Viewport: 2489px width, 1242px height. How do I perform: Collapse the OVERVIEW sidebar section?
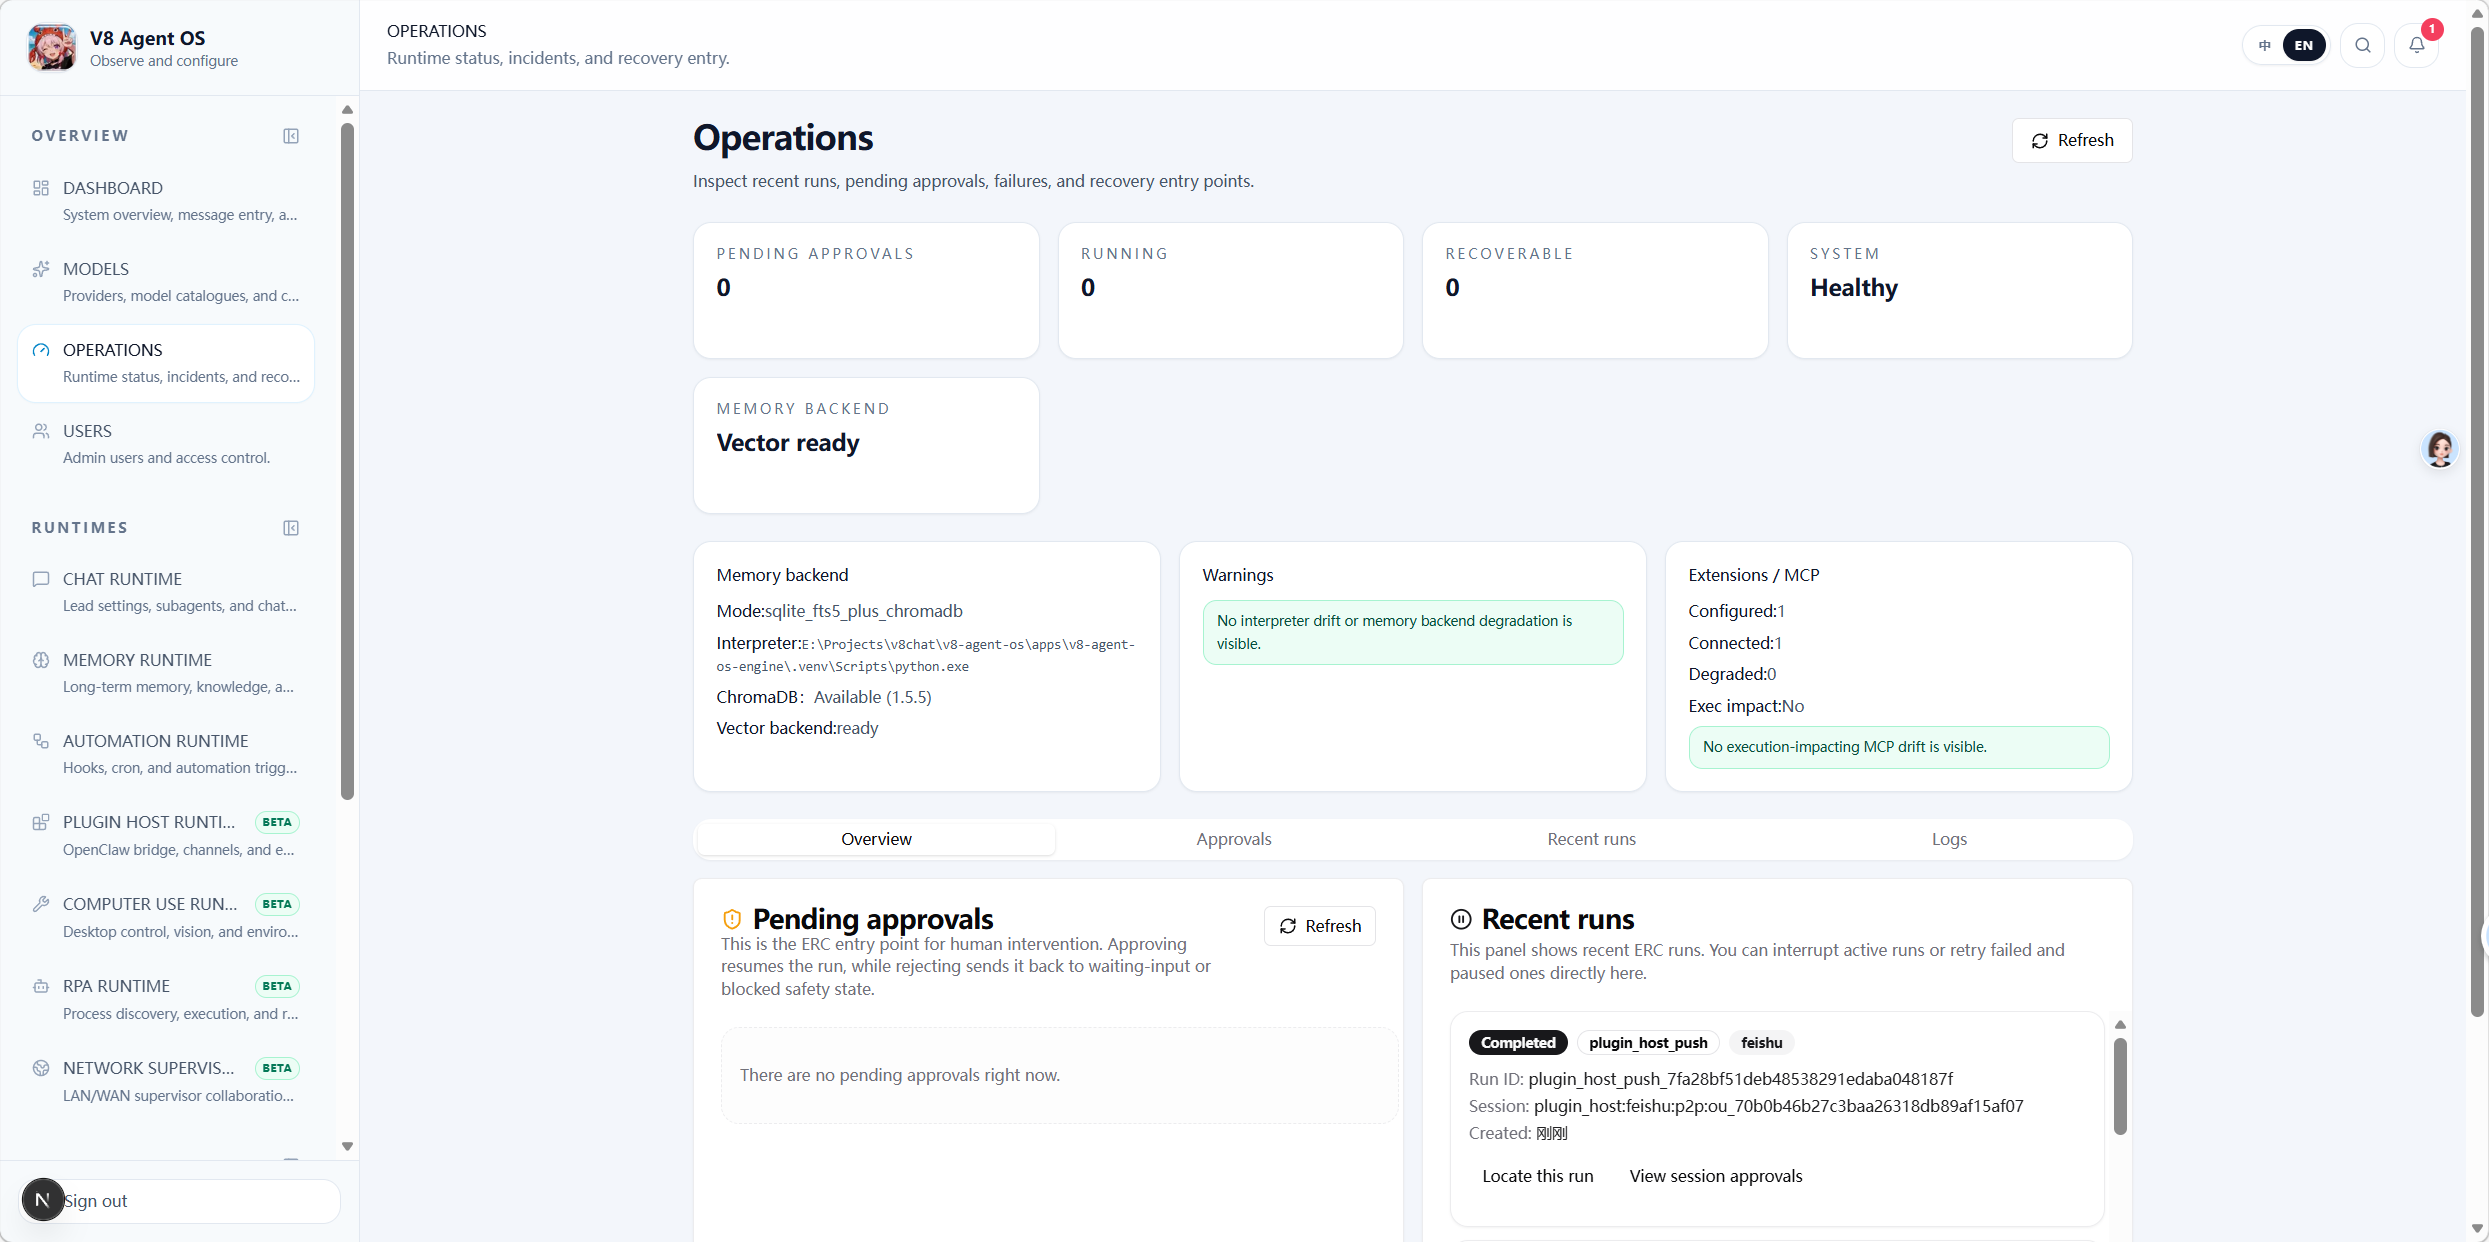(291, 135)
